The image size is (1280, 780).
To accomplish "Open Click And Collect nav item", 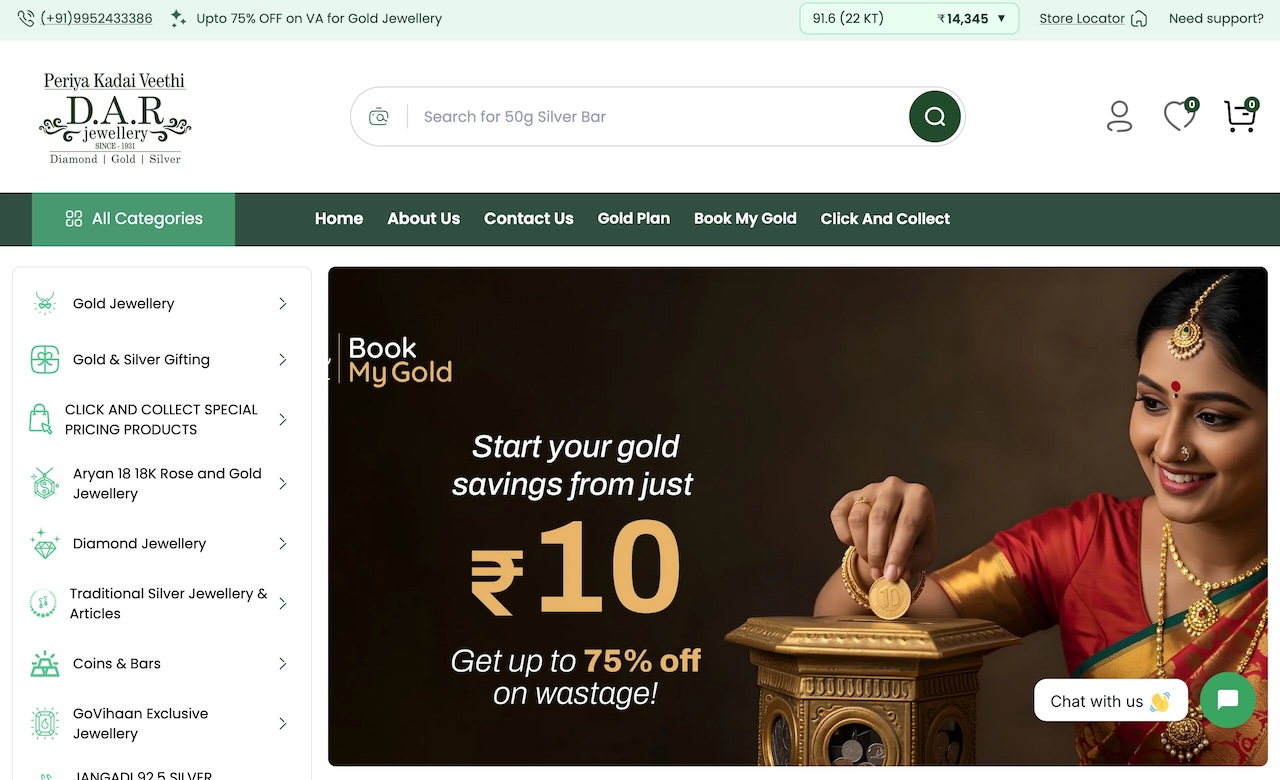I will [885, 219].
